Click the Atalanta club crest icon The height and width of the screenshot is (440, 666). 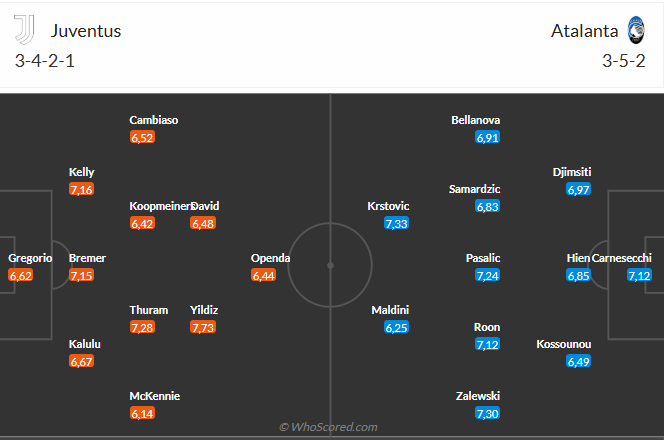click(637, 30)
